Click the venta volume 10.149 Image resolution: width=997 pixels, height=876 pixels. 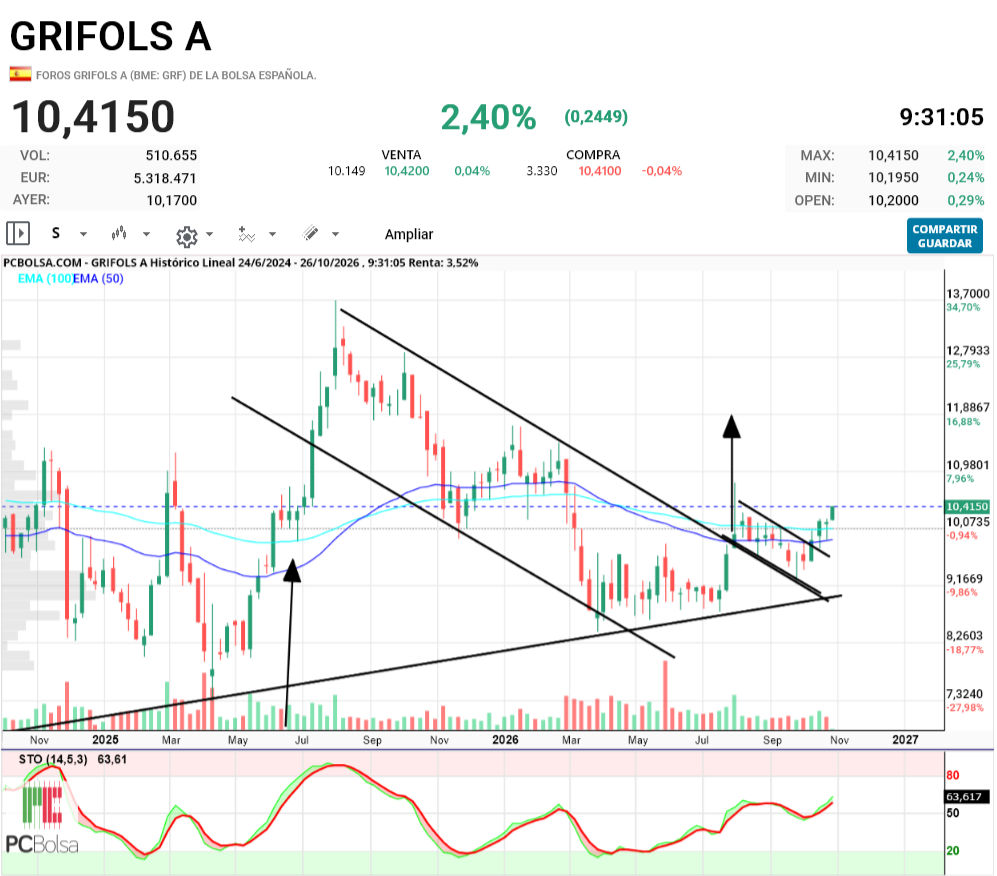pos(347,171)
